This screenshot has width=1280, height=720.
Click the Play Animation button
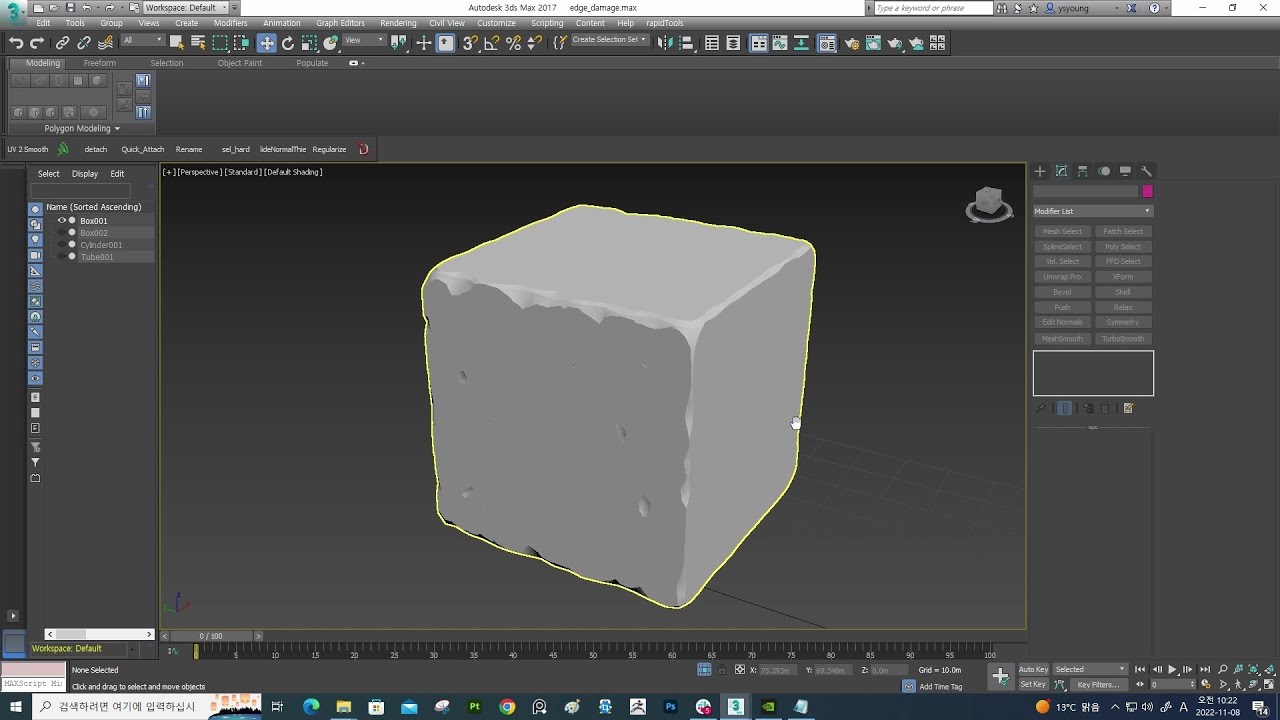point(1172,670)
